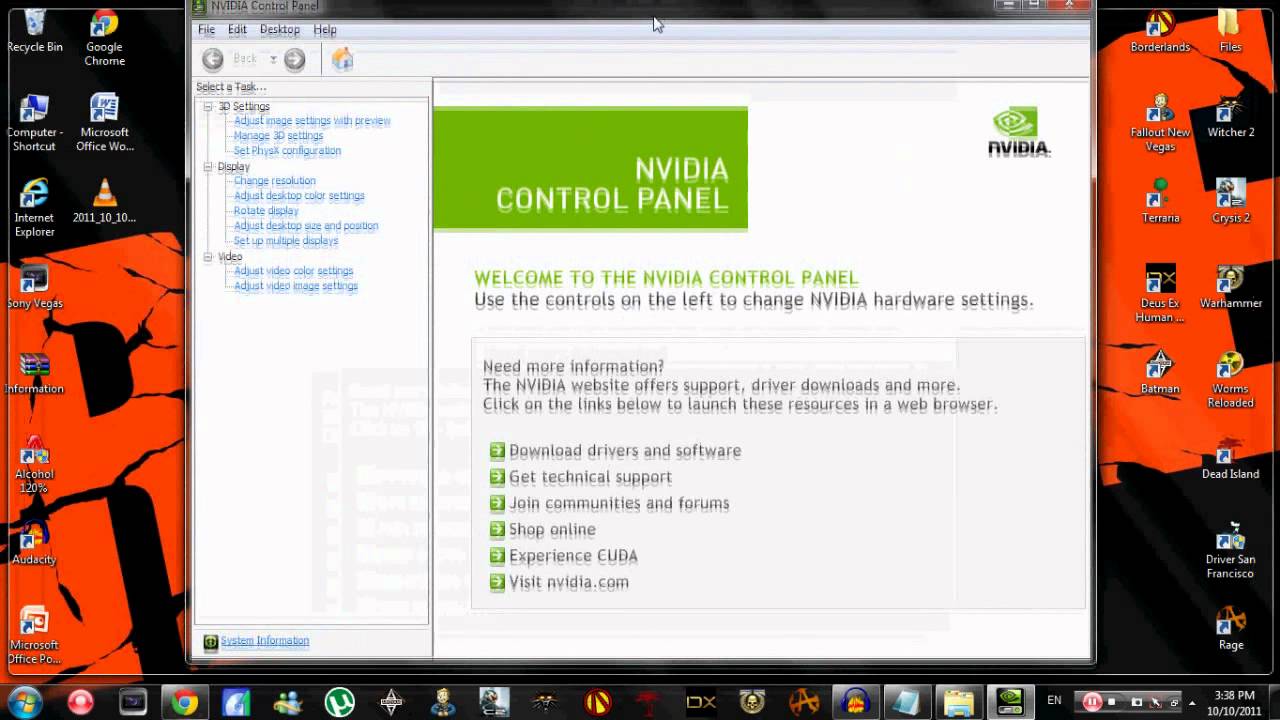
Task: Select the Microsoft Office Word desktop icon
Action: (104, 123)
